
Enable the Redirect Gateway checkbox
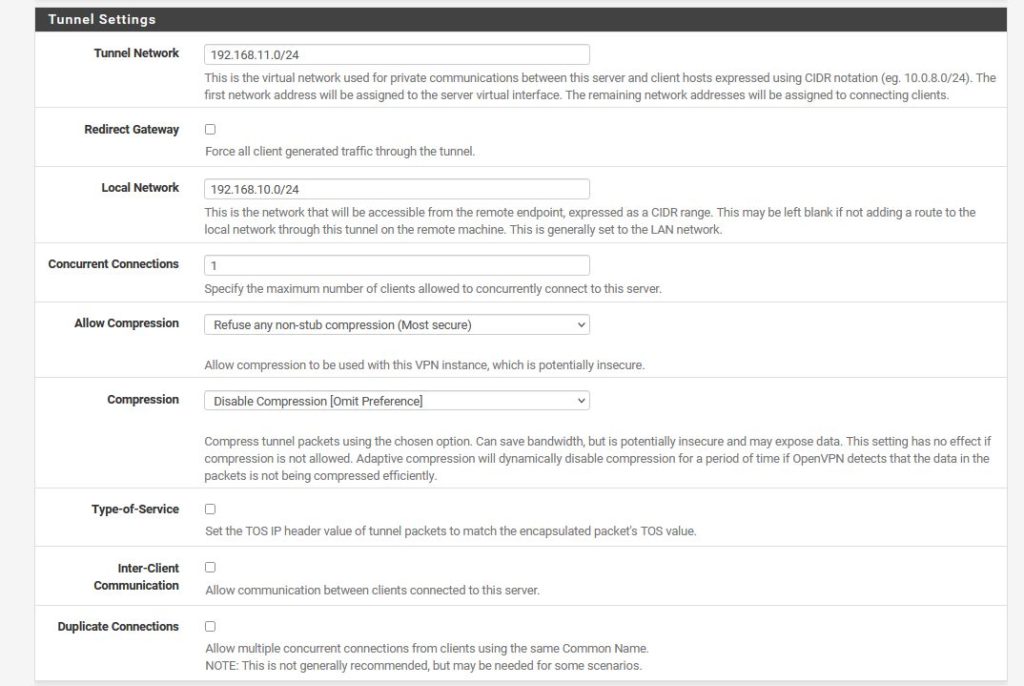210,129
